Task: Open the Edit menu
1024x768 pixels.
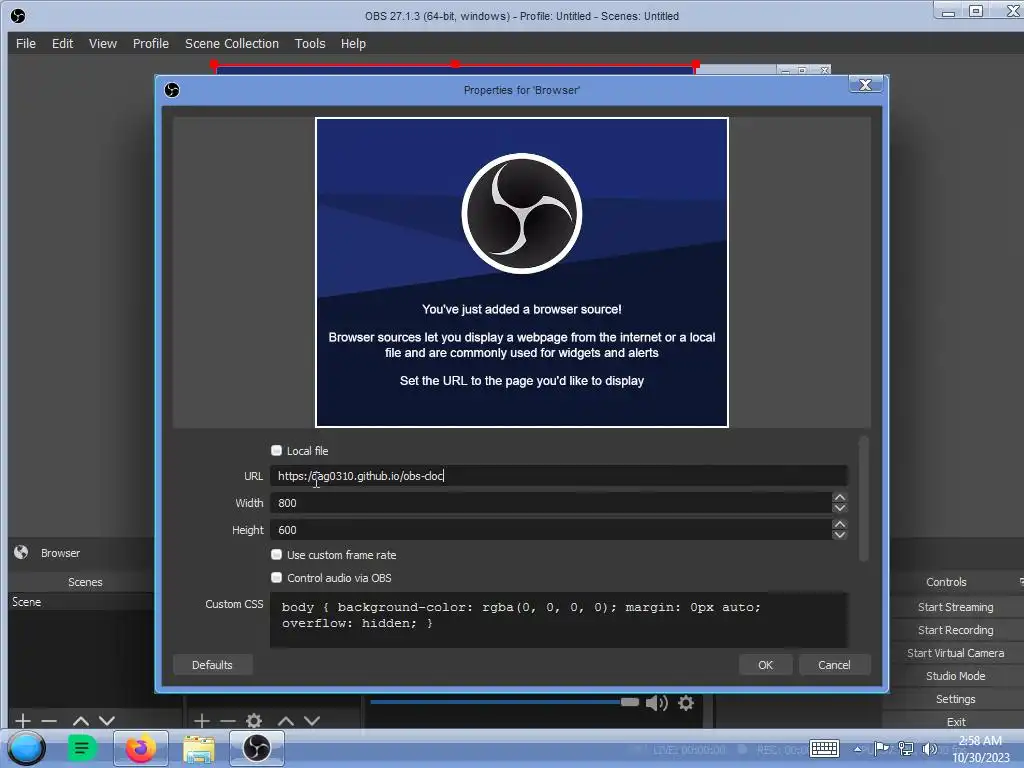Action: [x=62, y=44]
